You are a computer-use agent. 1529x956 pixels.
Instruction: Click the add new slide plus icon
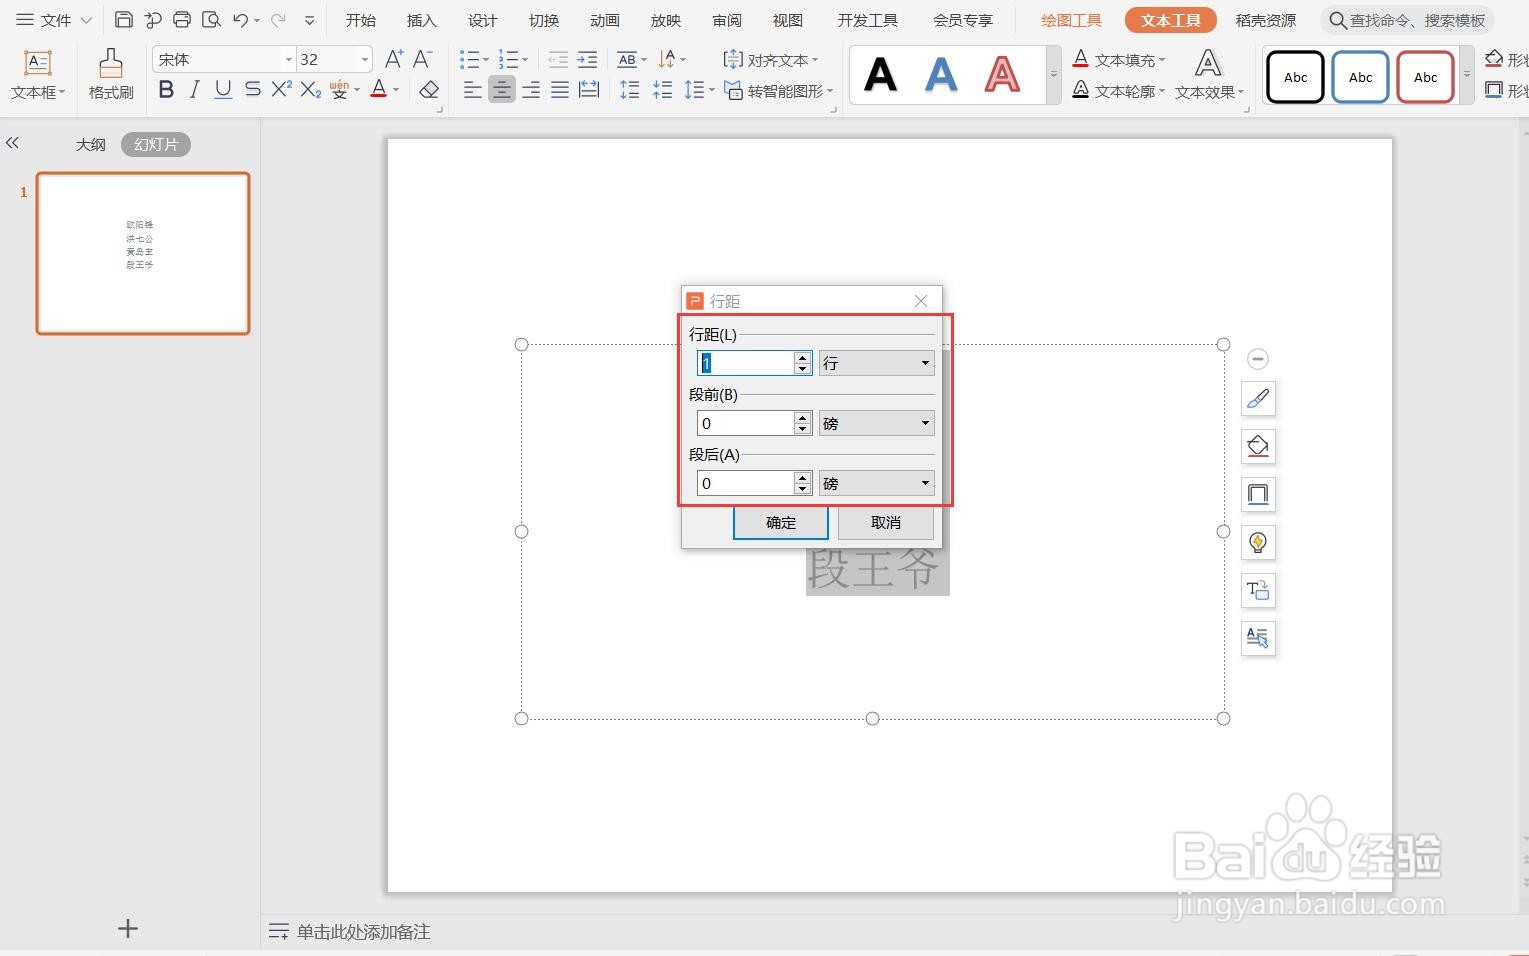(x=128, y=928)
